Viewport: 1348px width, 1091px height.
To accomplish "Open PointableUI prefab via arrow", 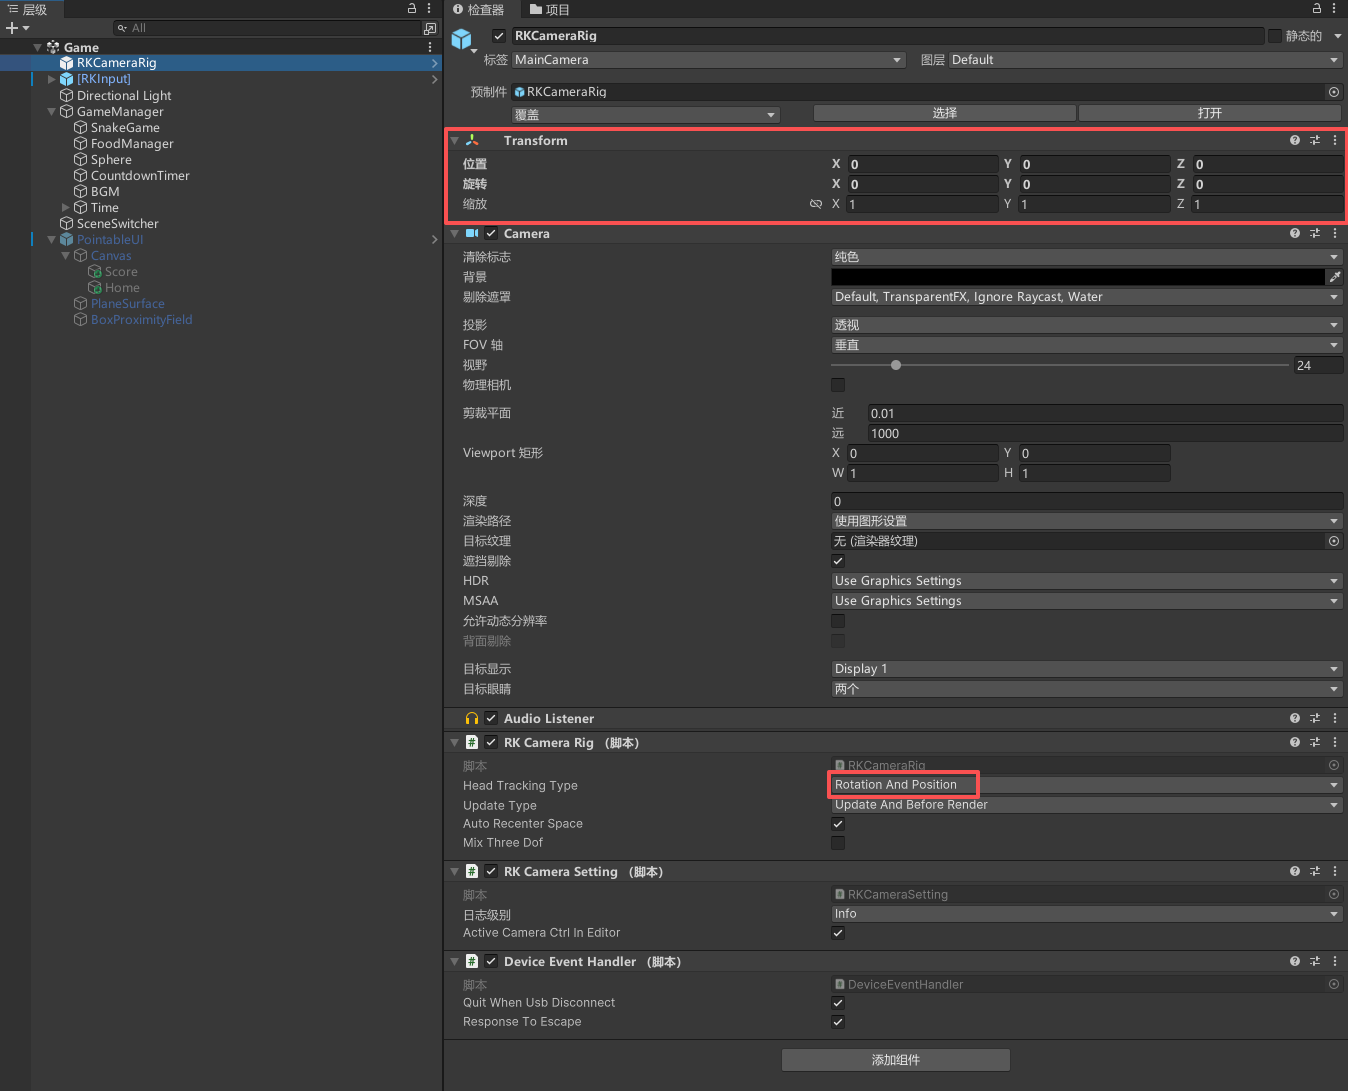I will tap(434, 240).
